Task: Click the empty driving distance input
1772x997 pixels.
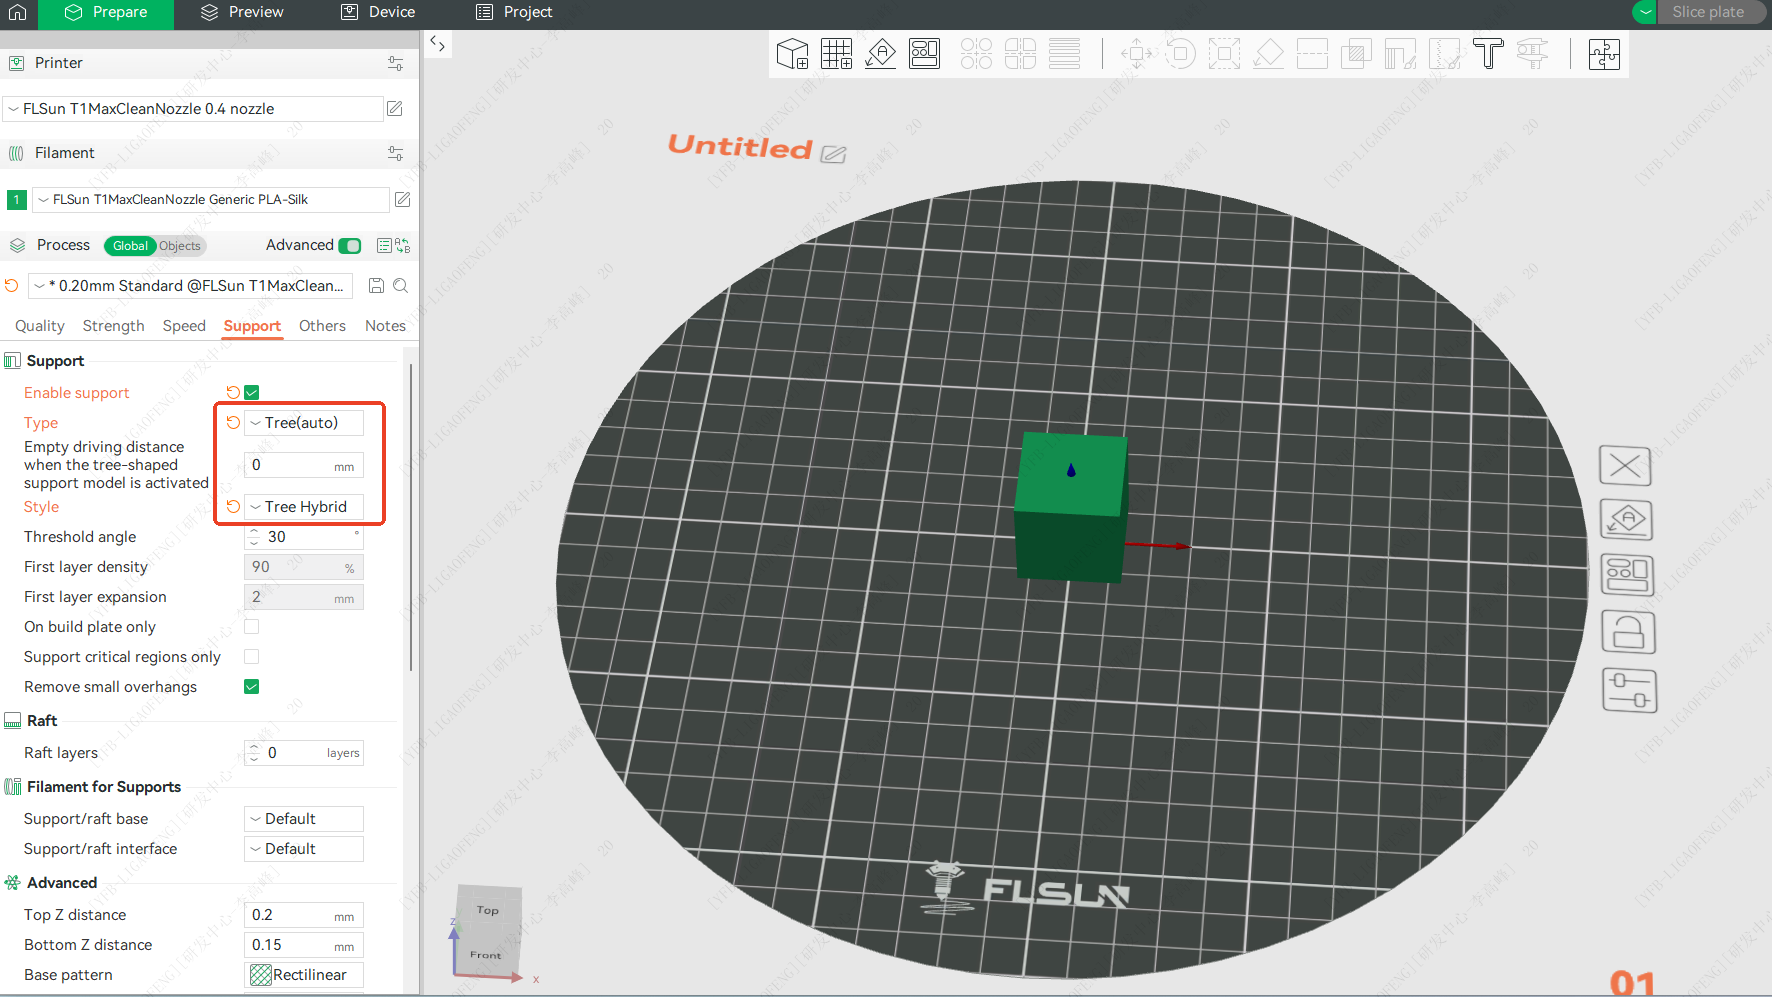Action: click(x=304, y=465)
